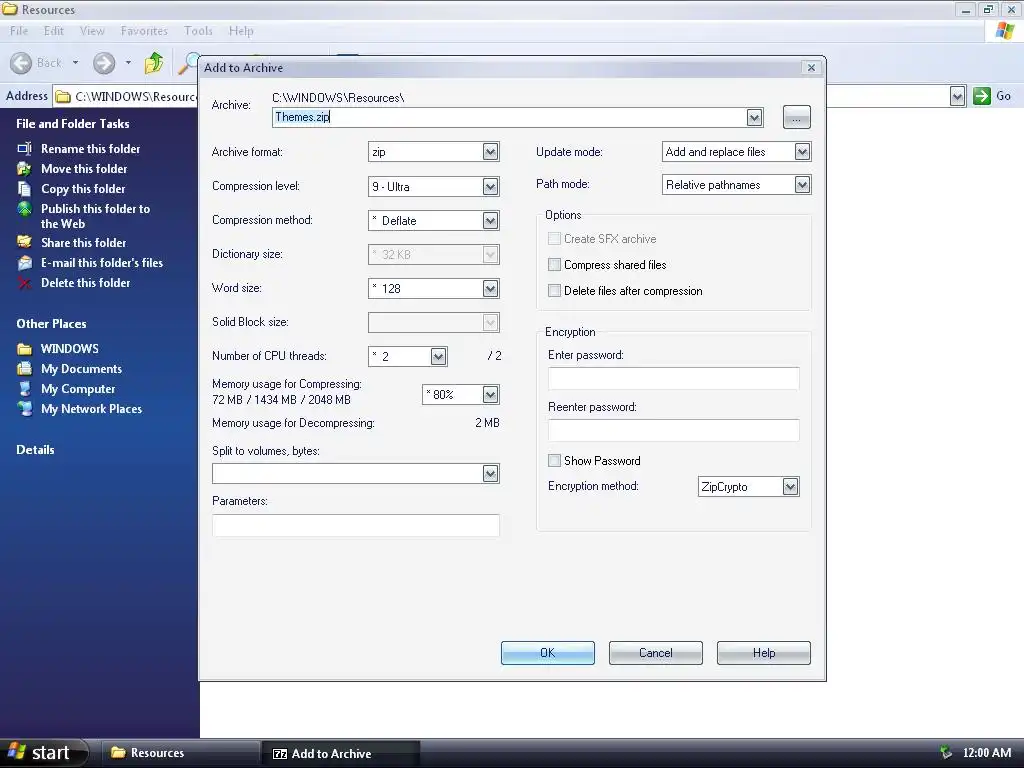The image size is (1024, 768).
Task: Click the My Network Places link
Action: pyautogui.click(x=91, y=409)
